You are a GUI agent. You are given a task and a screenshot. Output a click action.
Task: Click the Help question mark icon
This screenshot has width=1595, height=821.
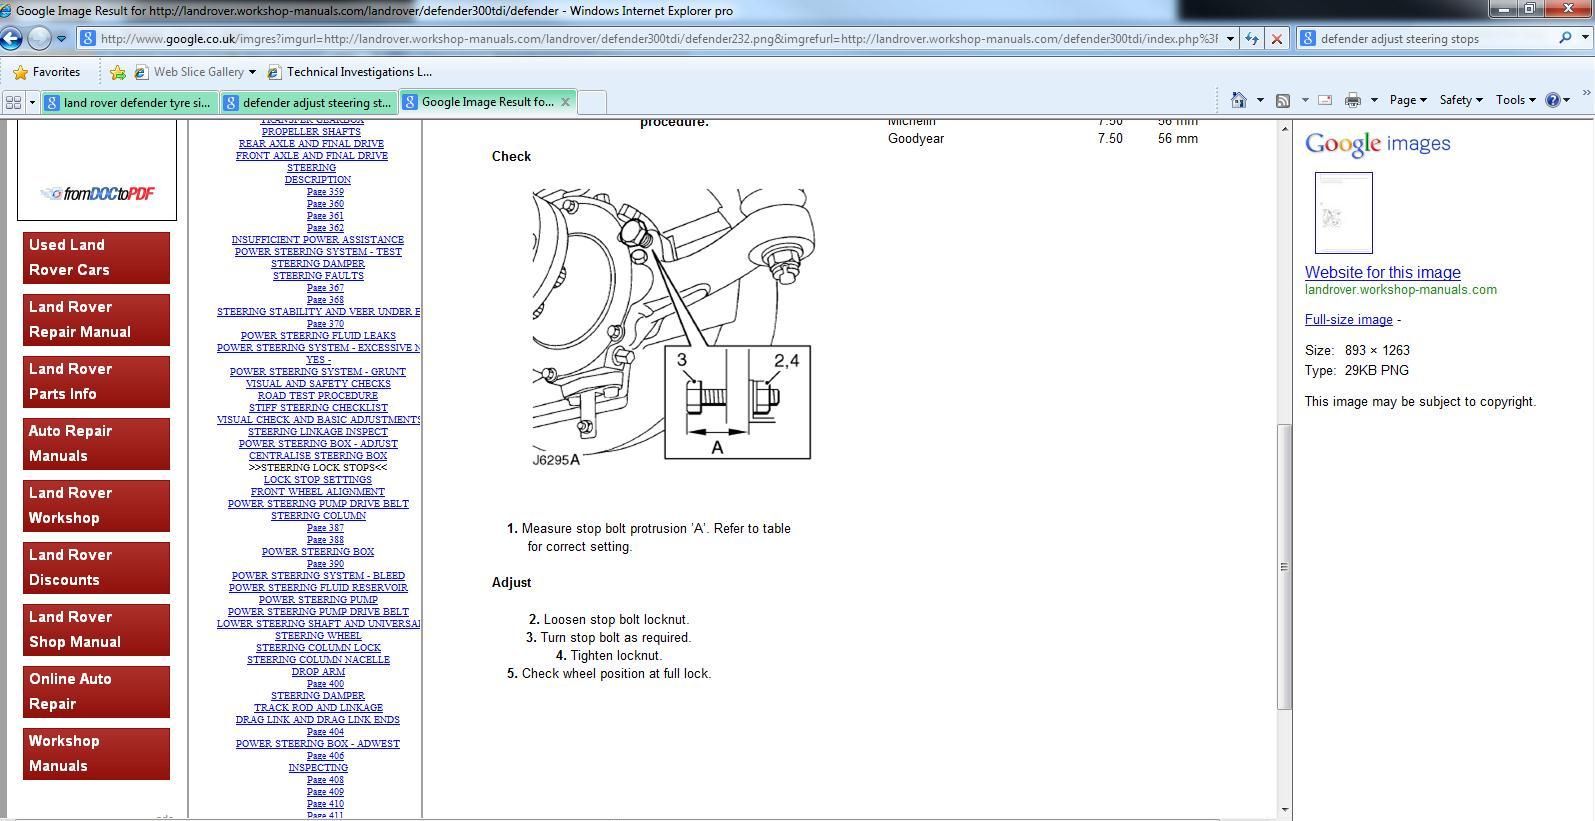[1553, 100]
